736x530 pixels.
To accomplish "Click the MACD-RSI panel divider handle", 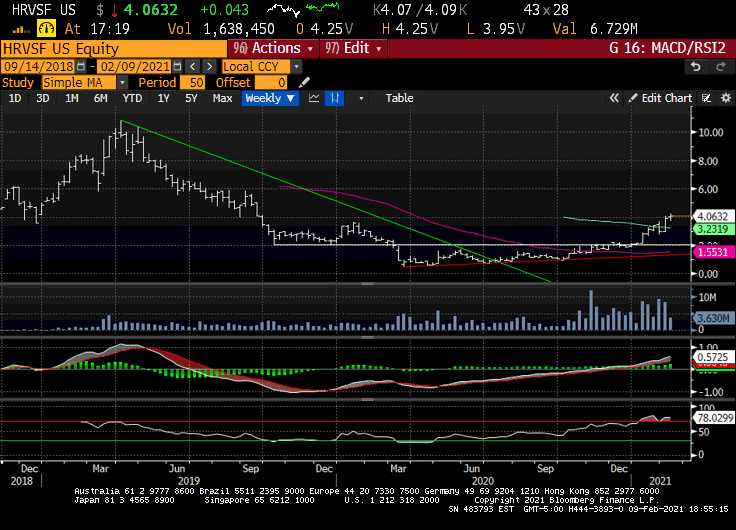I will (368, 399).
